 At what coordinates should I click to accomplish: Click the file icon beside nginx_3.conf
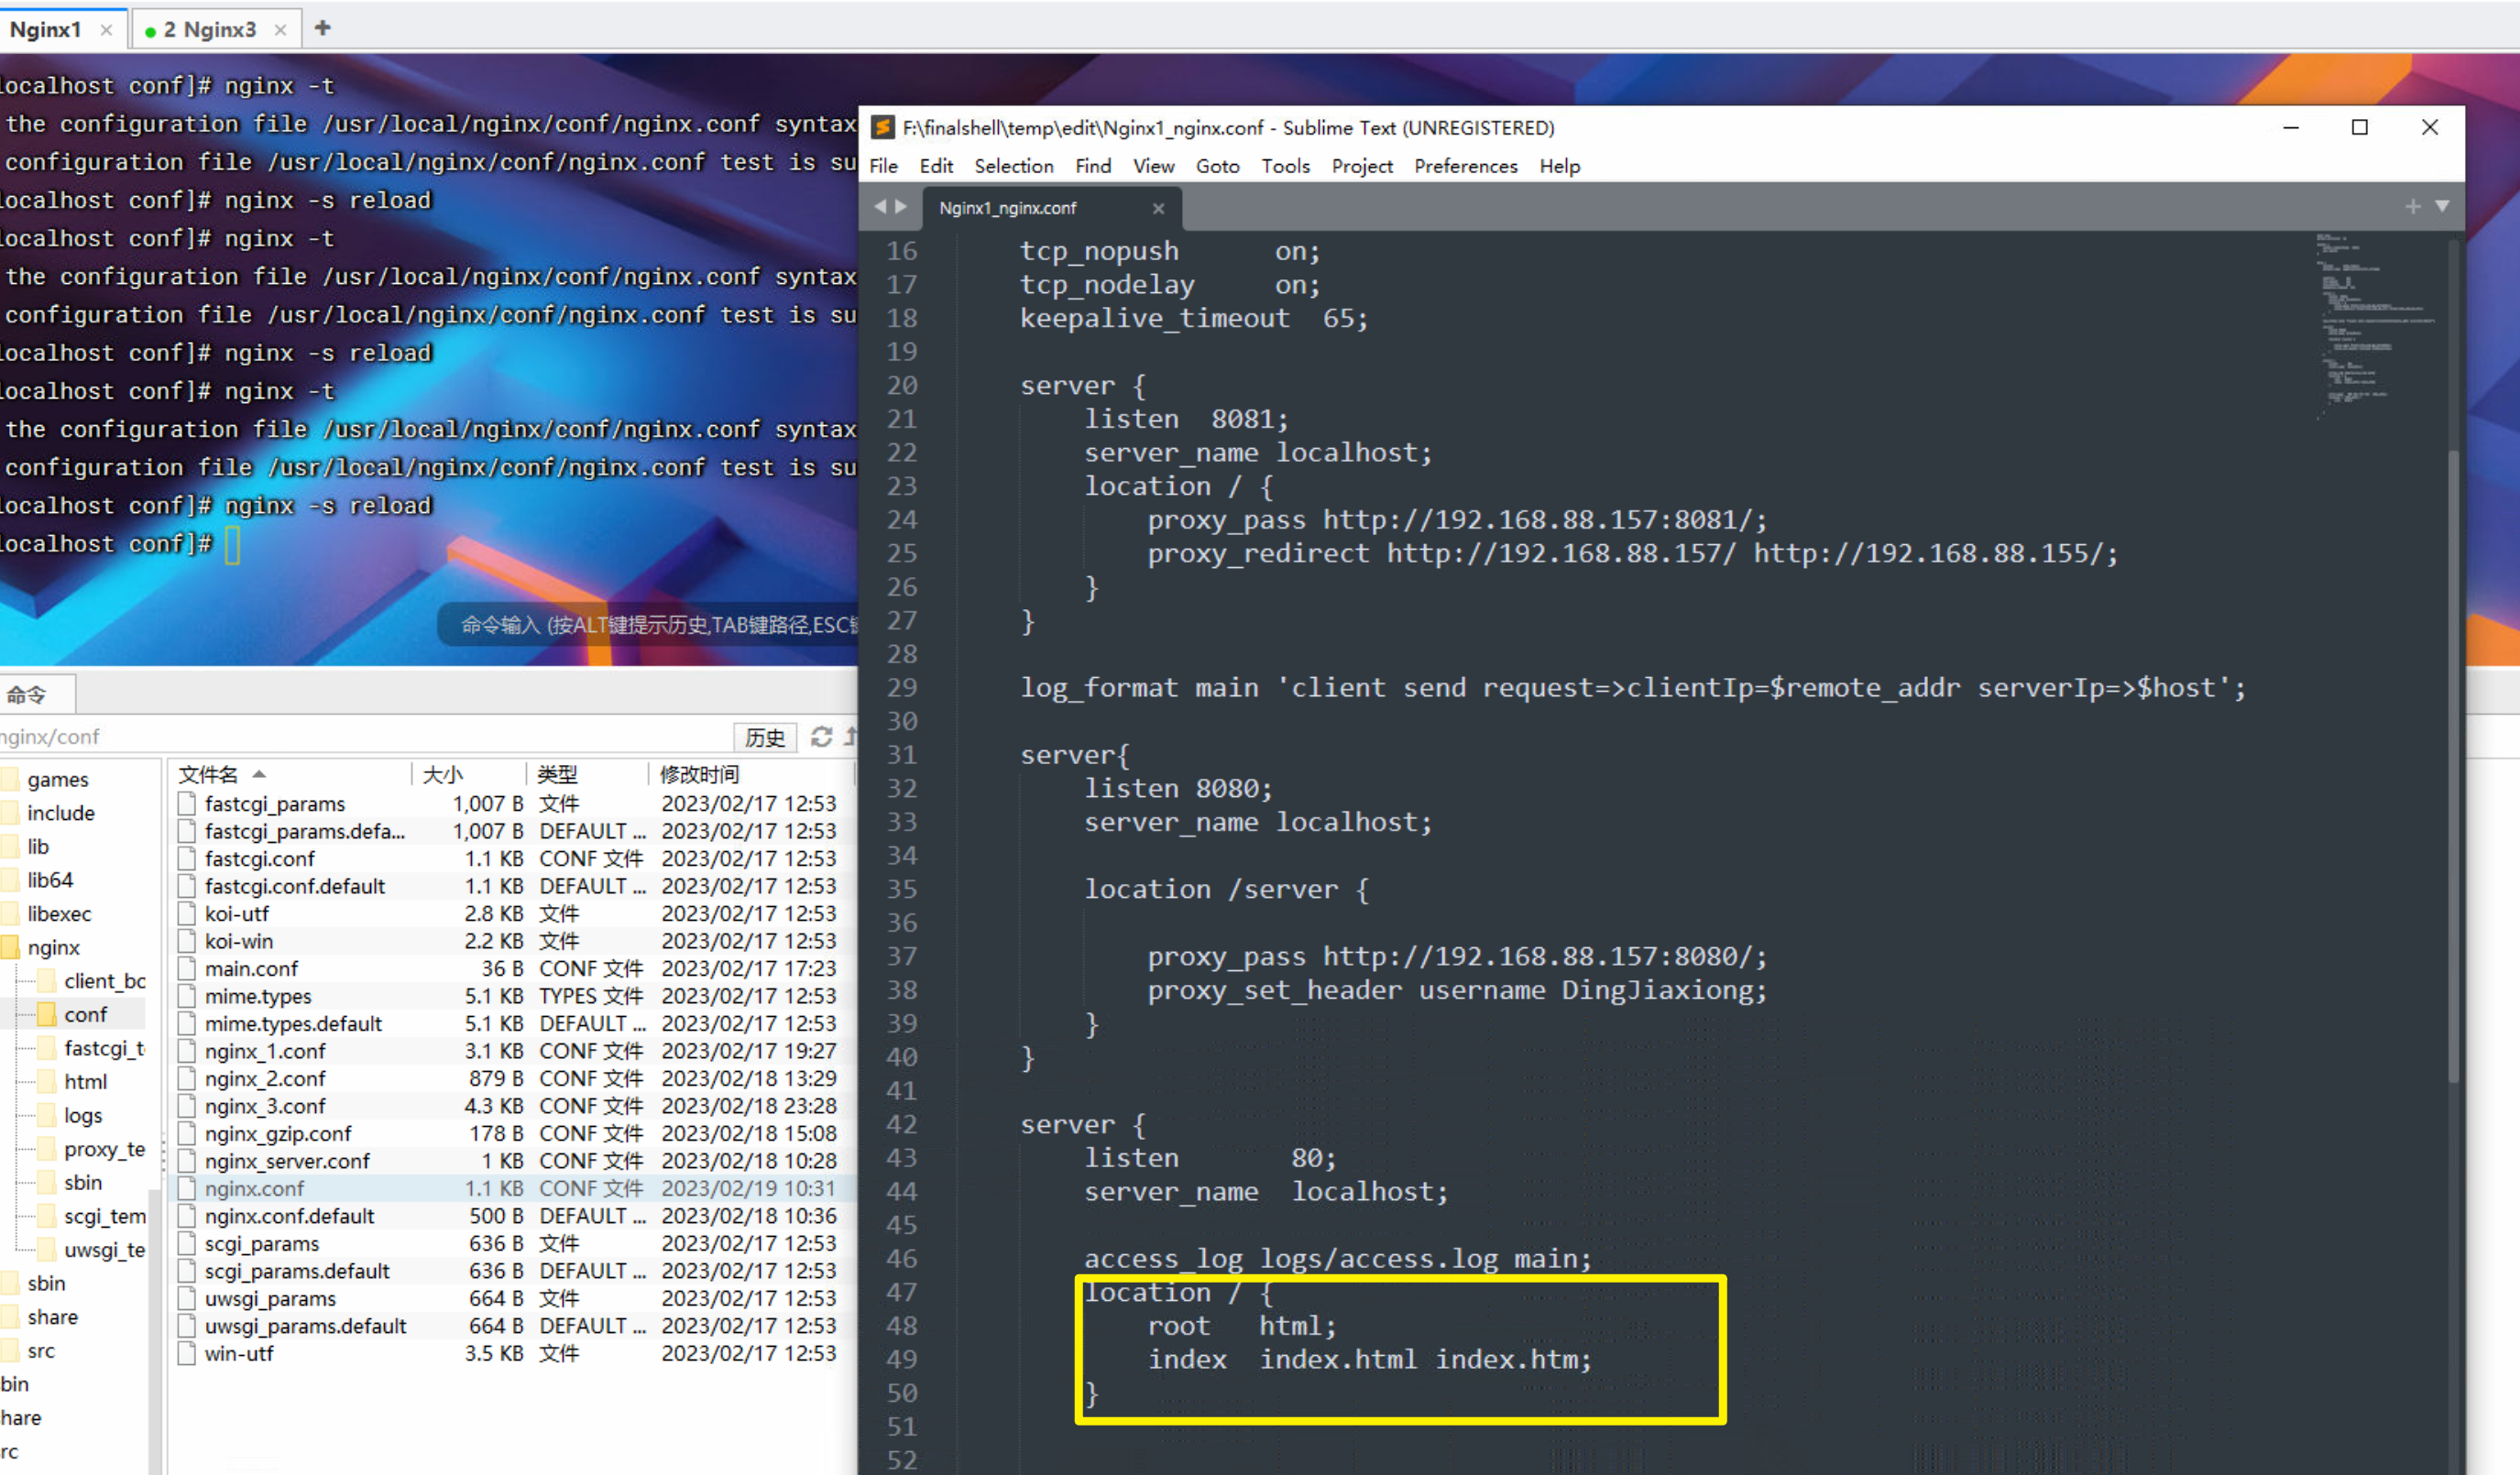click(187, 1106)
